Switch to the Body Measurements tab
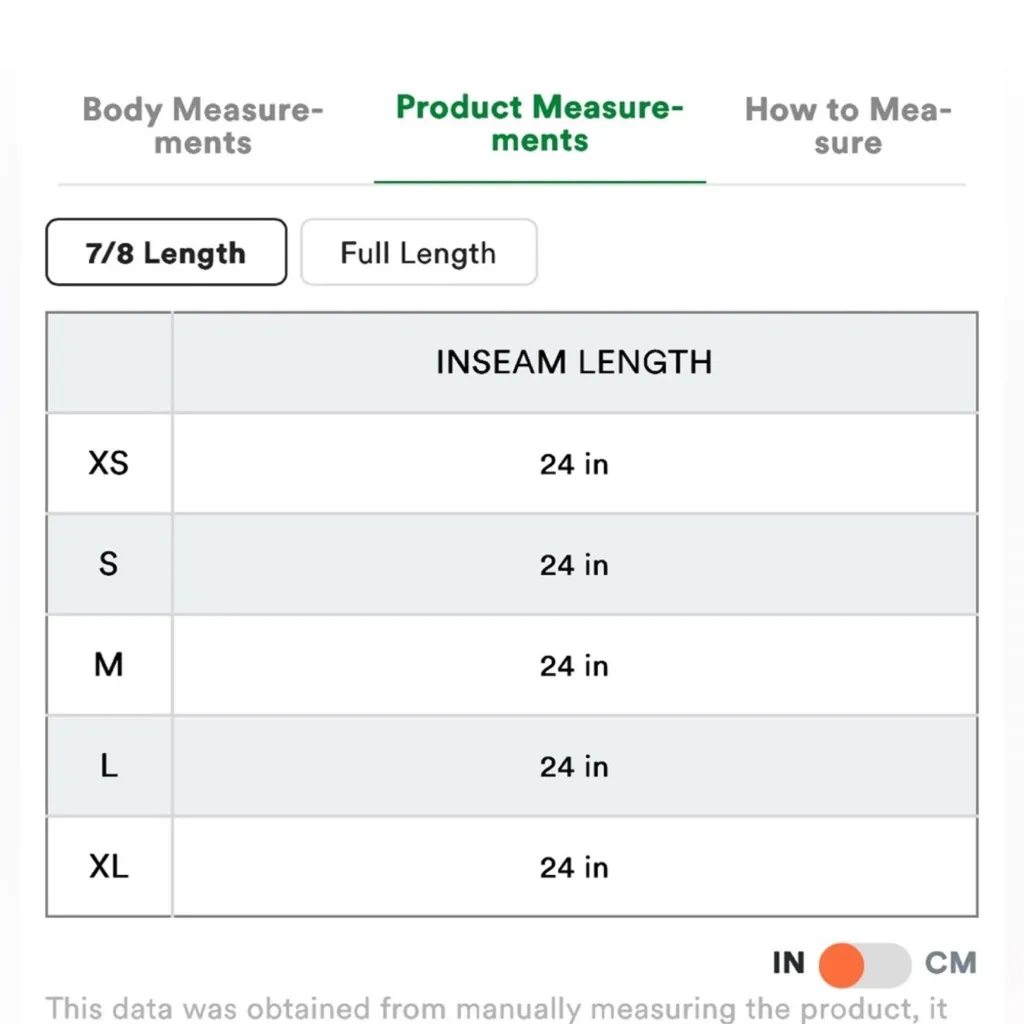This screenshot has width=1024, height=1024. click(x=203, y=125)
